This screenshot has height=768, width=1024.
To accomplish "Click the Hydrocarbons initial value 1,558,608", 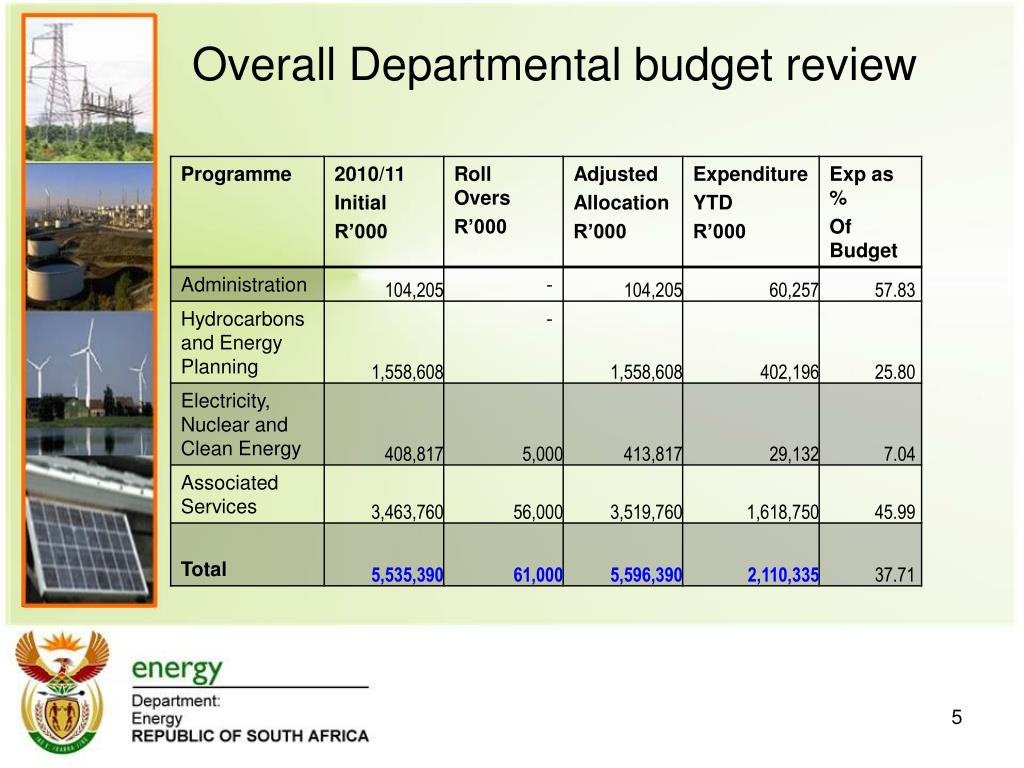I will pos(408,372).
